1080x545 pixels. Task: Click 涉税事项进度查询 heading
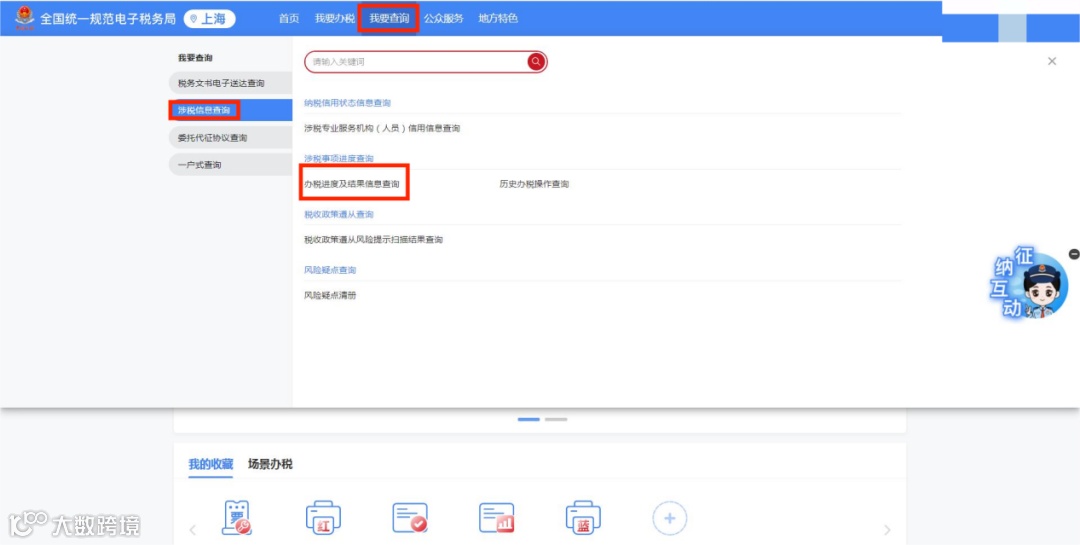(x=339, y=158)
